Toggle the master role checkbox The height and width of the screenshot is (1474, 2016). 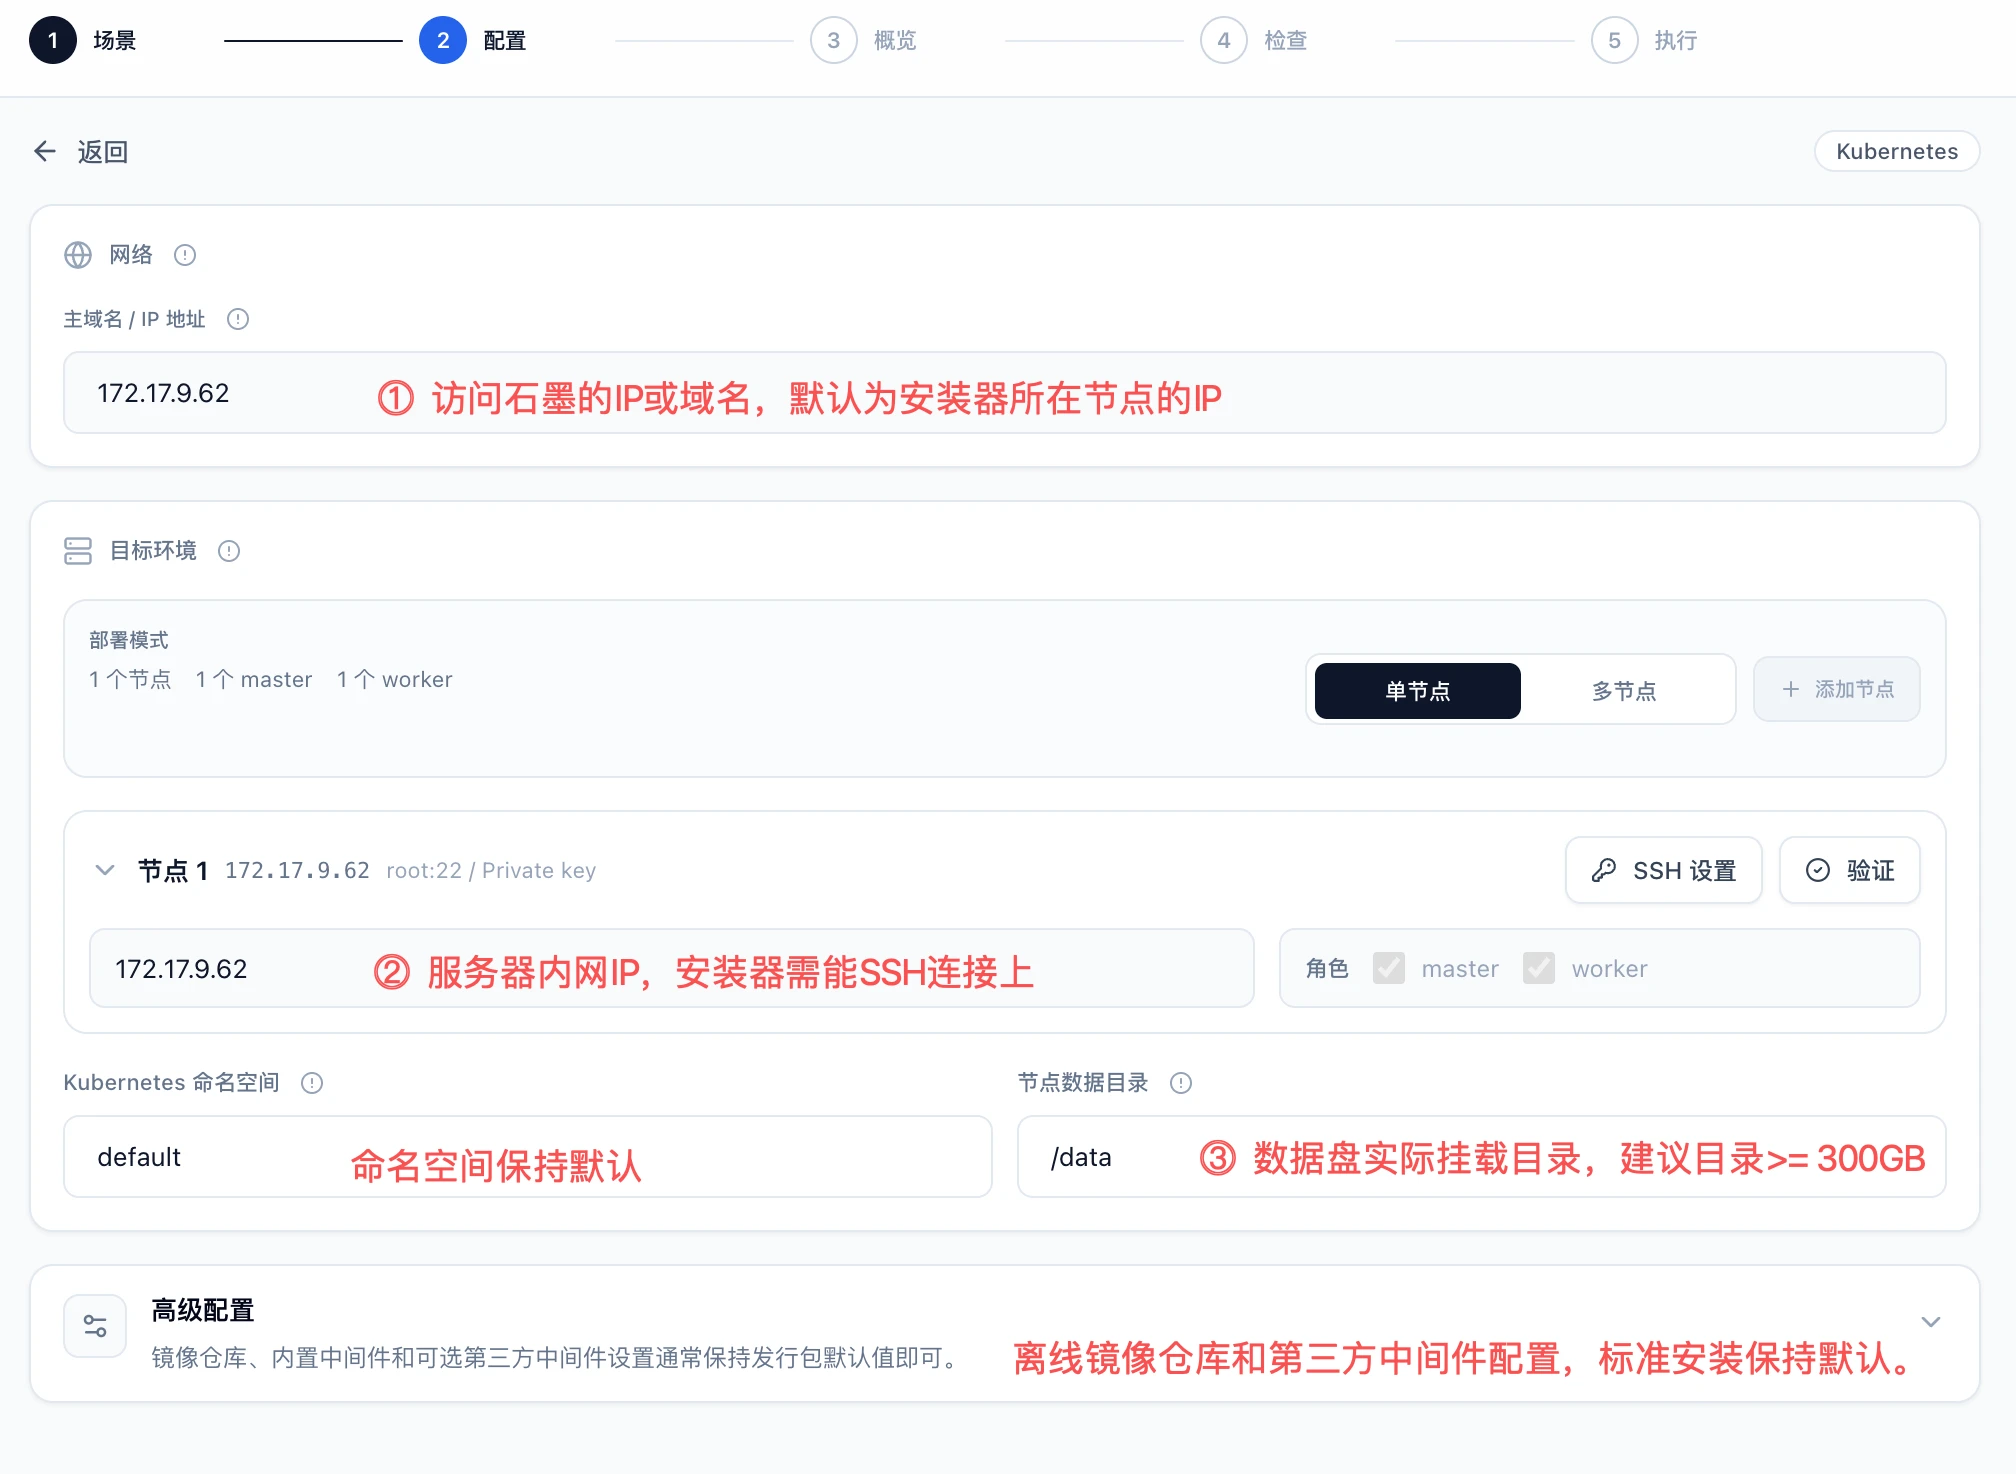click(x=1389, y=968)
